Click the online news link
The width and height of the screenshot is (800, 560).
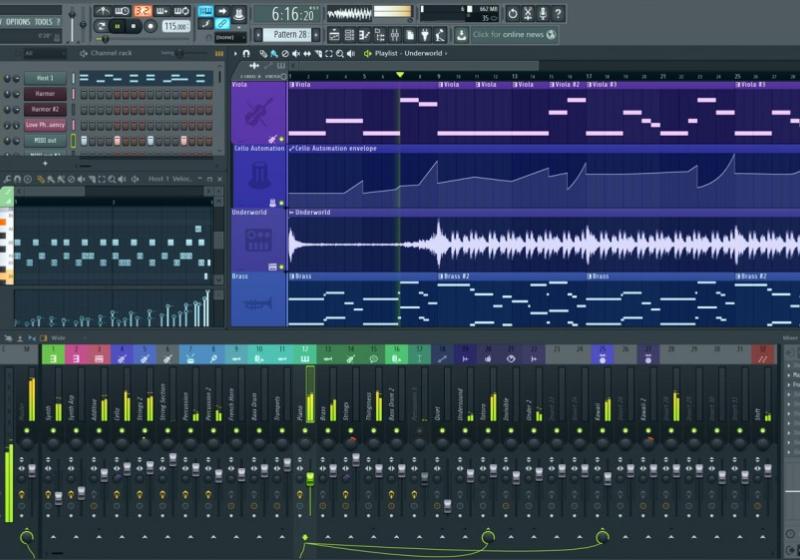515,34
